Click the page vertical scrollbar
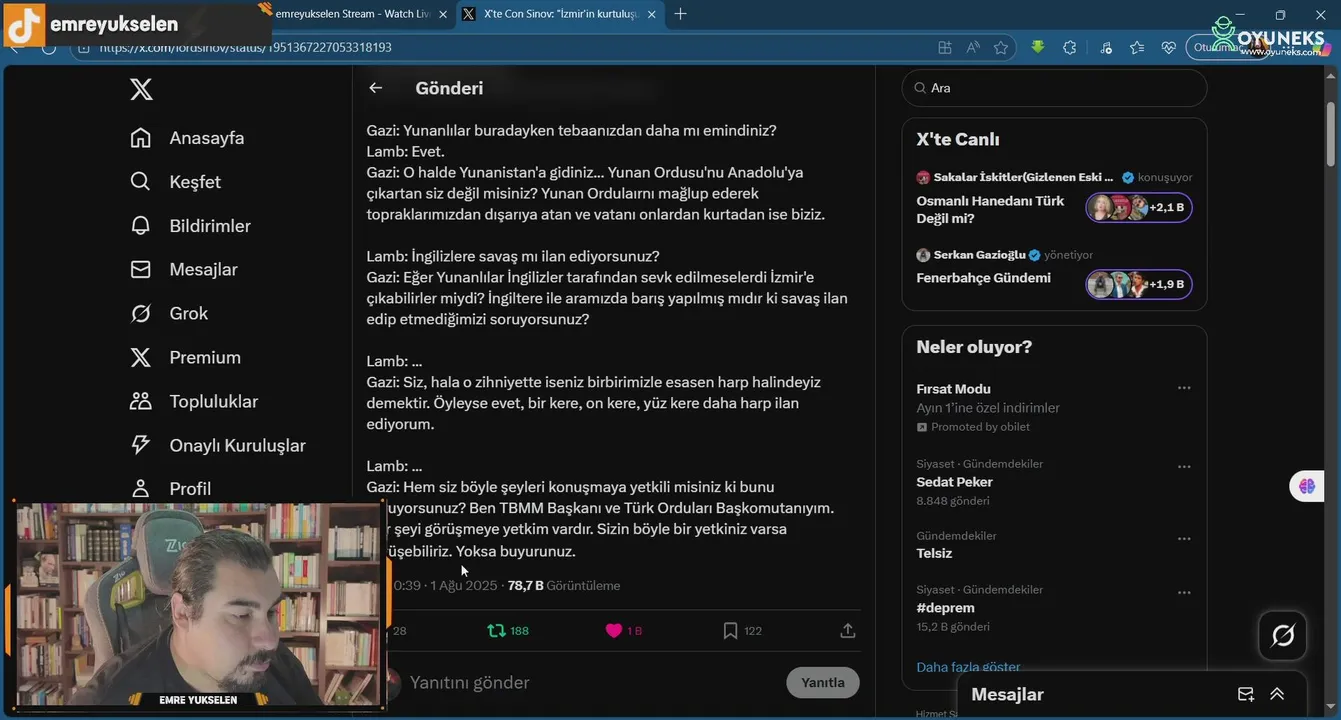This screenshot has width=1341, height=720. pyautogui.click(x=1331, y=133)
